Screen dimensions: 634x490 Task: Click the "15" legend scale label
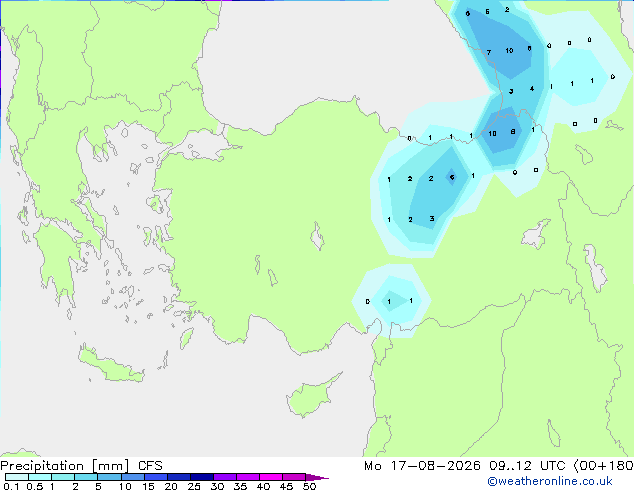[148, 486]
